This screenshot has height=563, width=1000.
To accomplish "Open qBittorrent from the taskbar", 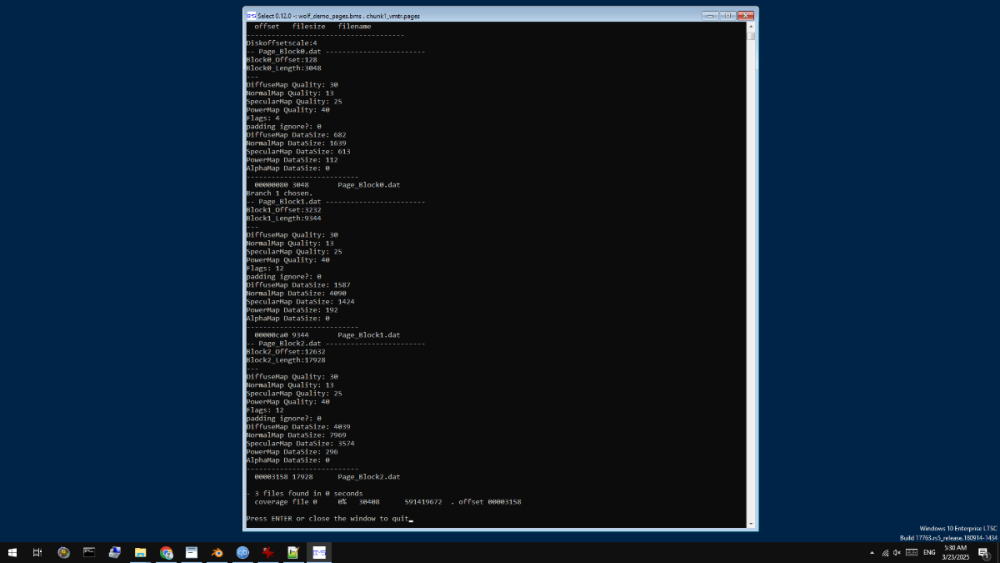I will (242, 552).
